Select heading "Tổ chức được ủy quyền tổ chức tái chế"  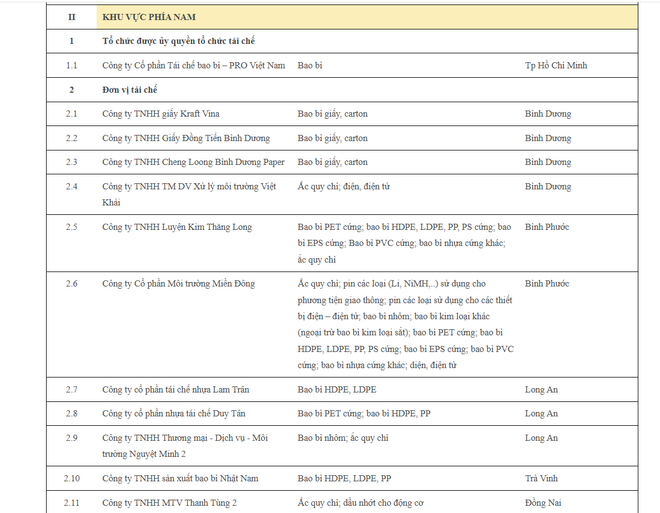click(185, 41)
